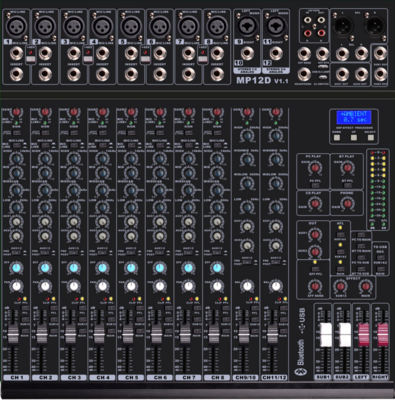Click the EFF SEND master knob
Viewport: 395px width, 400px height.
coord(315,286)
